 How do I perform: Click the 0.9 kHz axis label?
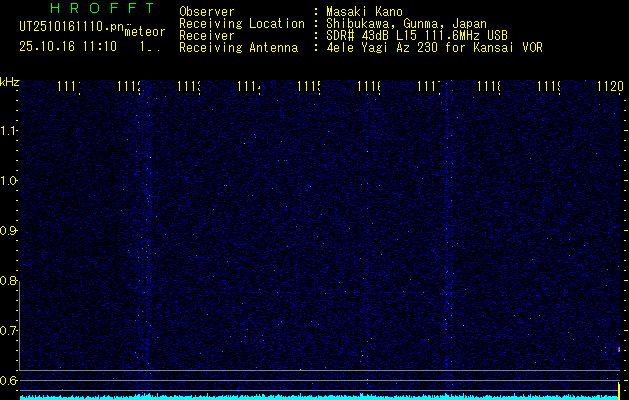click(x=8, y=231)
